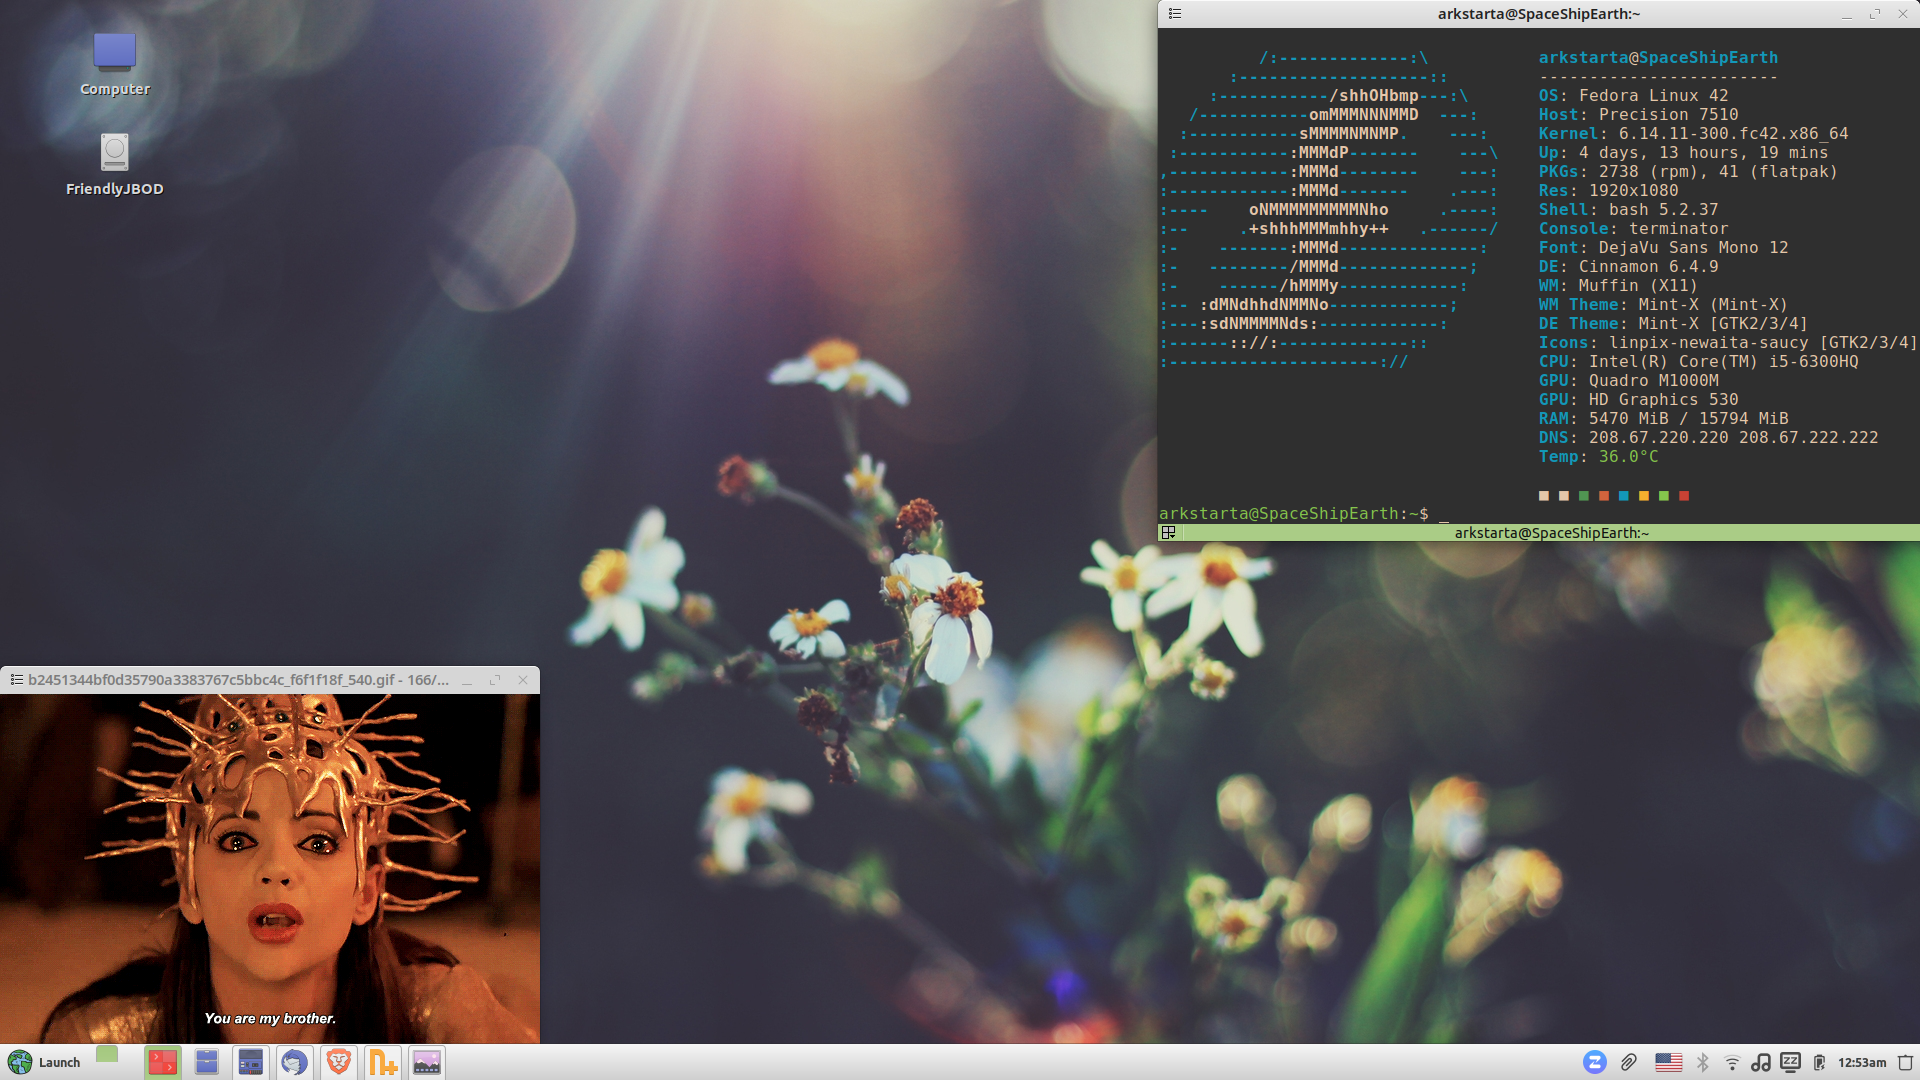Click the 'WM: Muffin (X11)' line
This screenshot has width=1920, height=1080.
coord(1618,286)
